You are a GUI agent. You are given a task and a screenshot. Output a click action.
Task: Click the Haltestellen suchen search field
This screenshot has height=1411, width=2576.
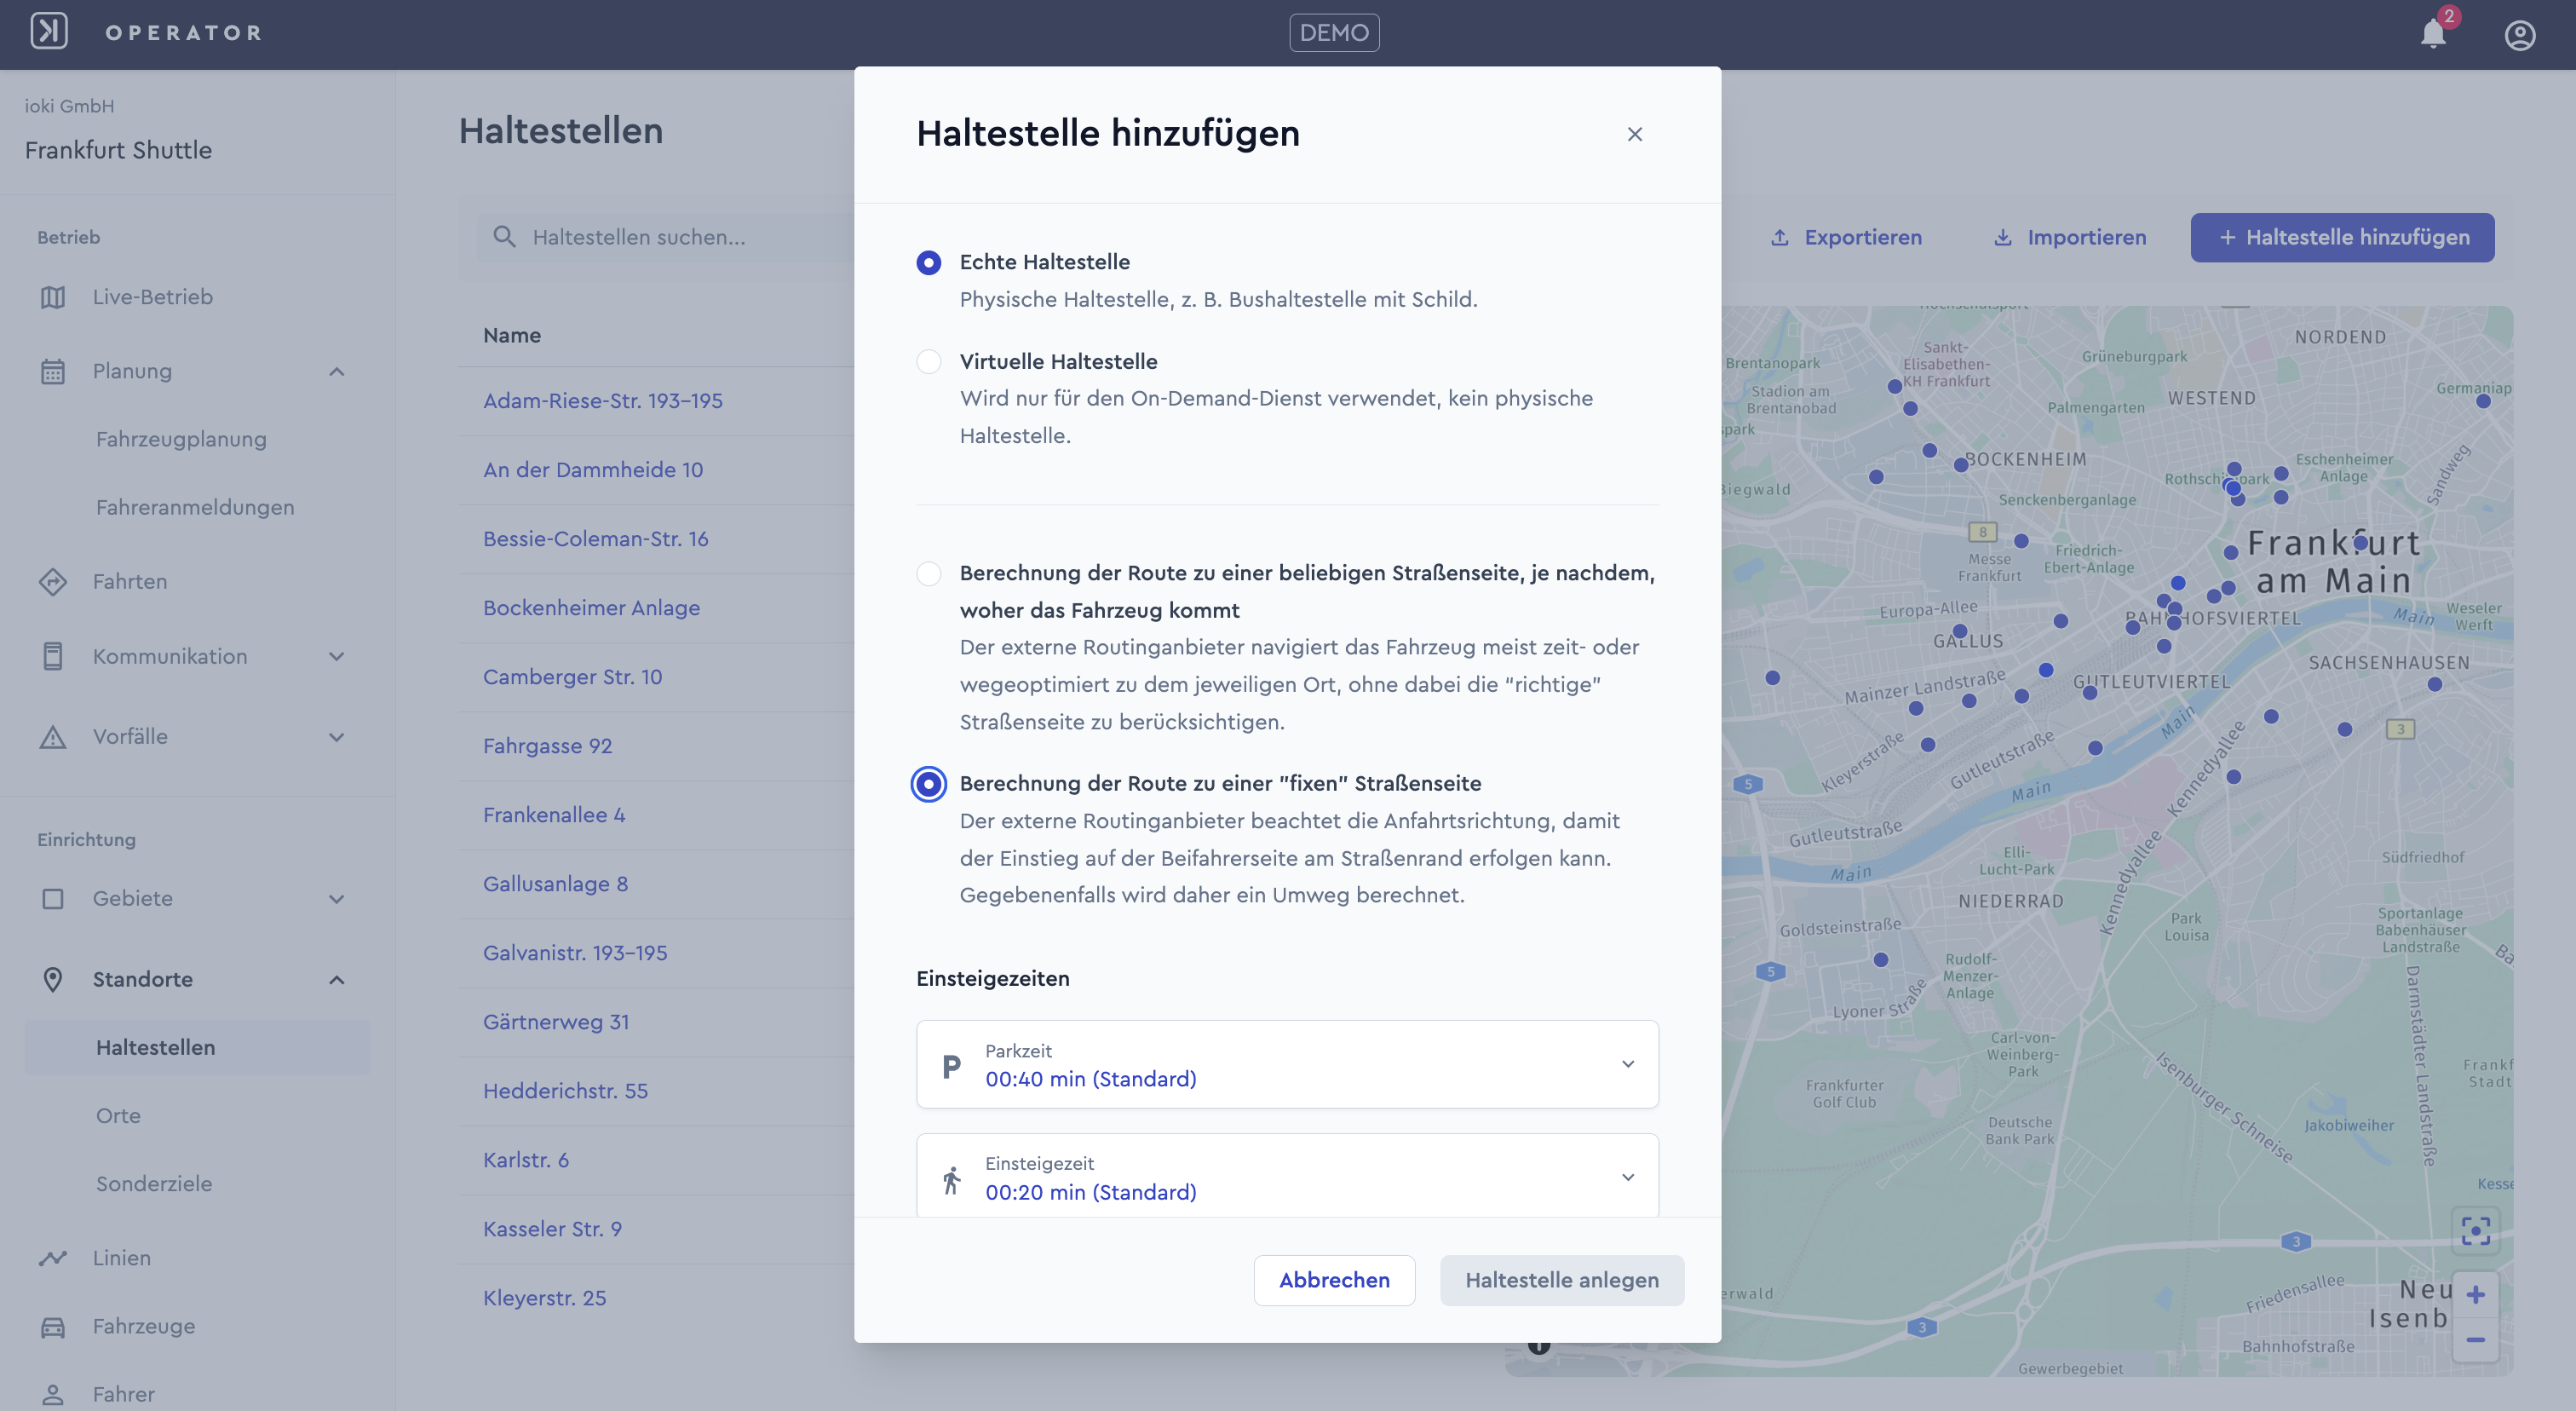point(666,237)
